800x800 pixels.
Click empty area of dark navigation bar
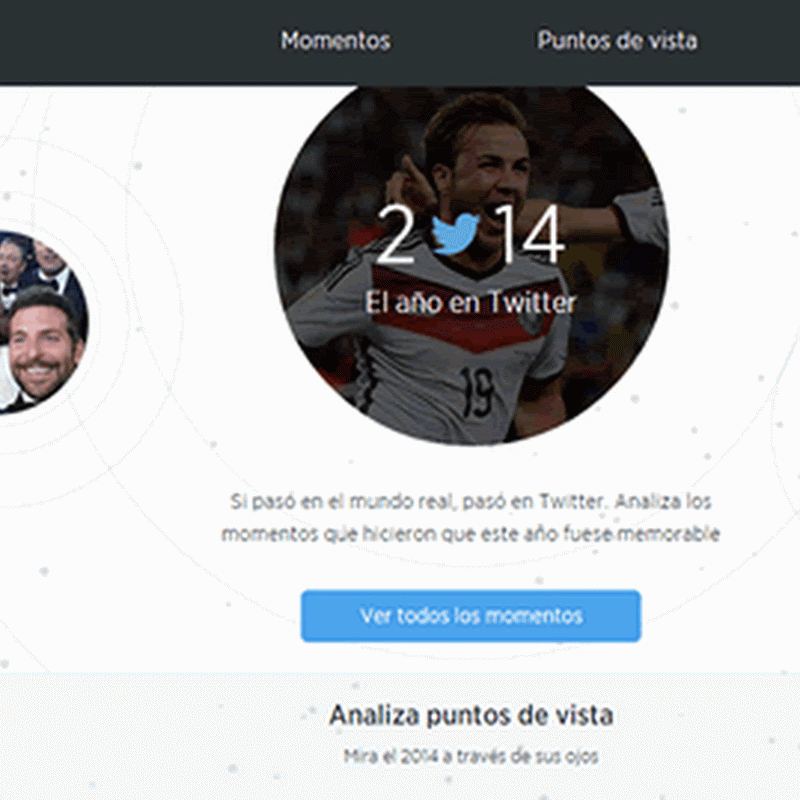click(x=128, y=41)
